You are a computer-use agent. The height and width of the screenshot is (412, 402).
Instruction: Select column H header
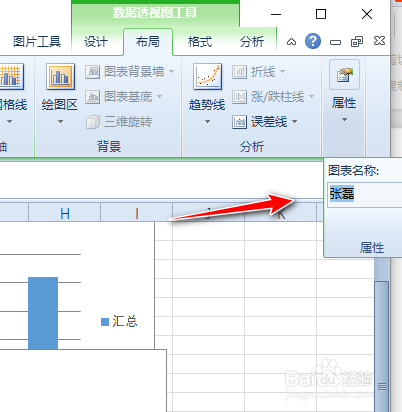(65, 213)
